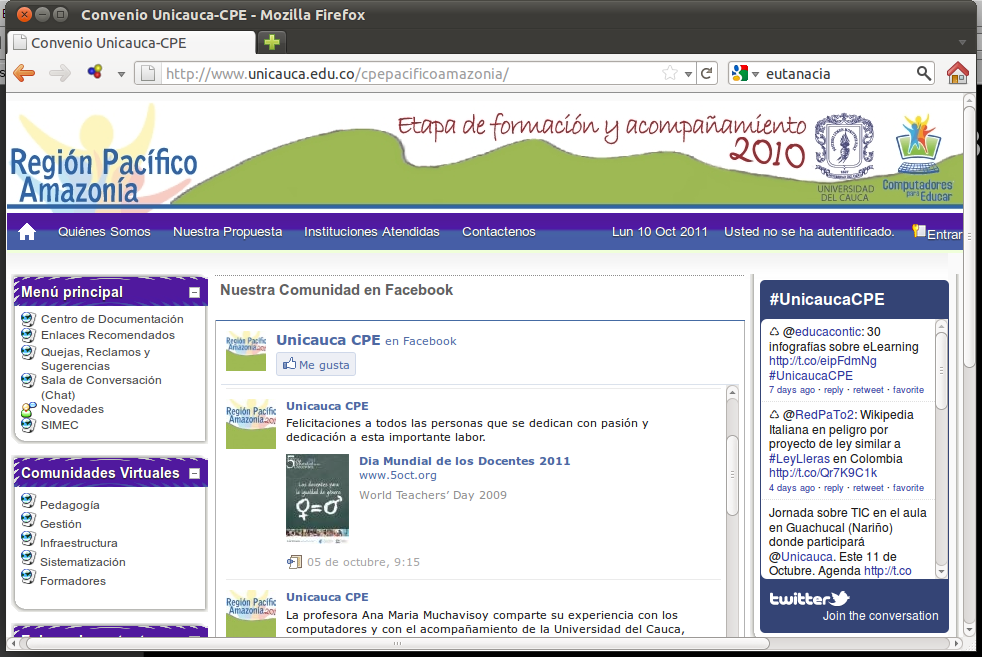Image resolution: width=982 pixels, height=657 pixels.
Task: Bookmark page using star icon
Action: pos(670,73)
